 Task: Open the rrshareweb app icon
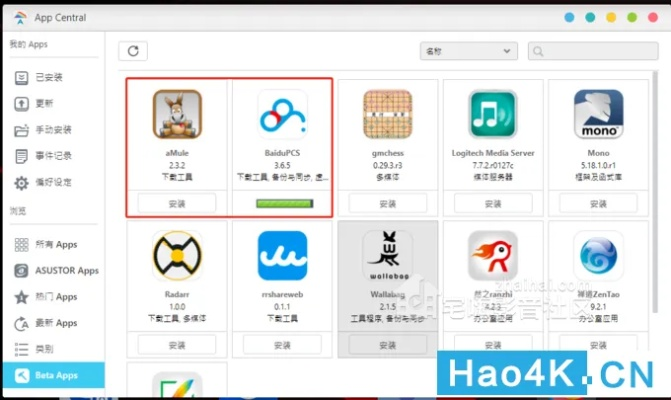(x=282, y=256)
